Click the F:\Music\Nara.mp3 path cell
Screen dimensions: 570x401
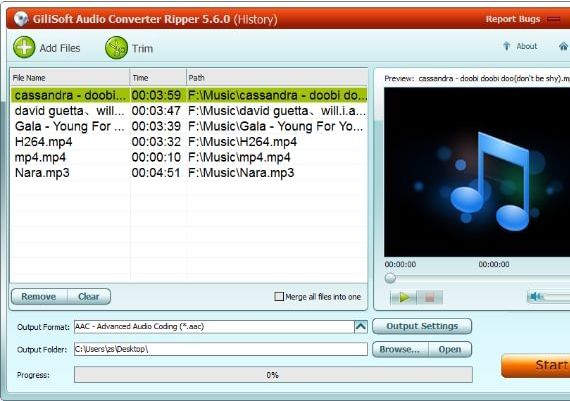241,173
